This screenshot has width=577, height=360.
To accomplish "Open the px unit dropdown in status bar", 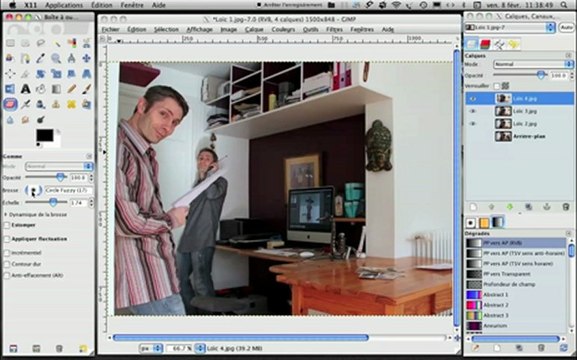I will coord(151,348).
